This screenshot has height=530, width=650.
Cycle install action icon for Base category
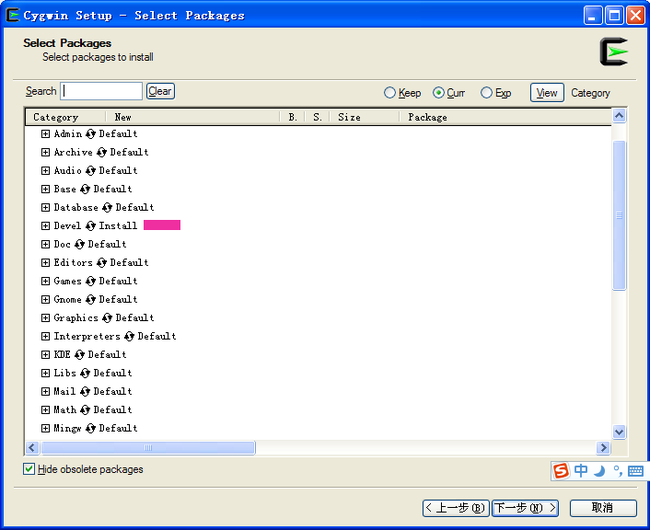coord(85,189)
